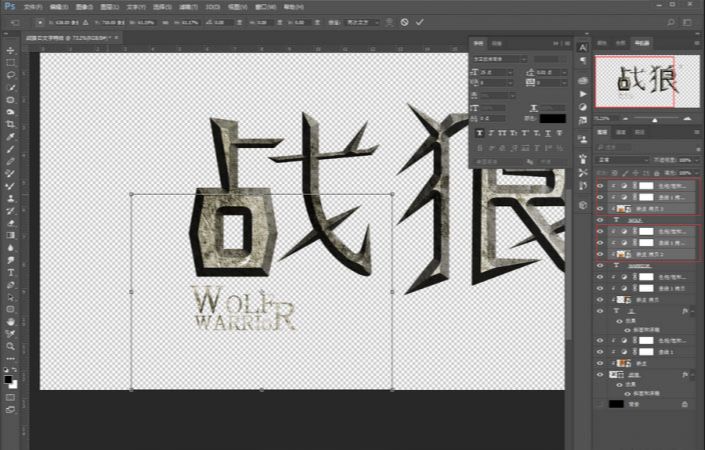Click the Navigator zoom slider handle
705x450 pixels.
coord(655,120)
